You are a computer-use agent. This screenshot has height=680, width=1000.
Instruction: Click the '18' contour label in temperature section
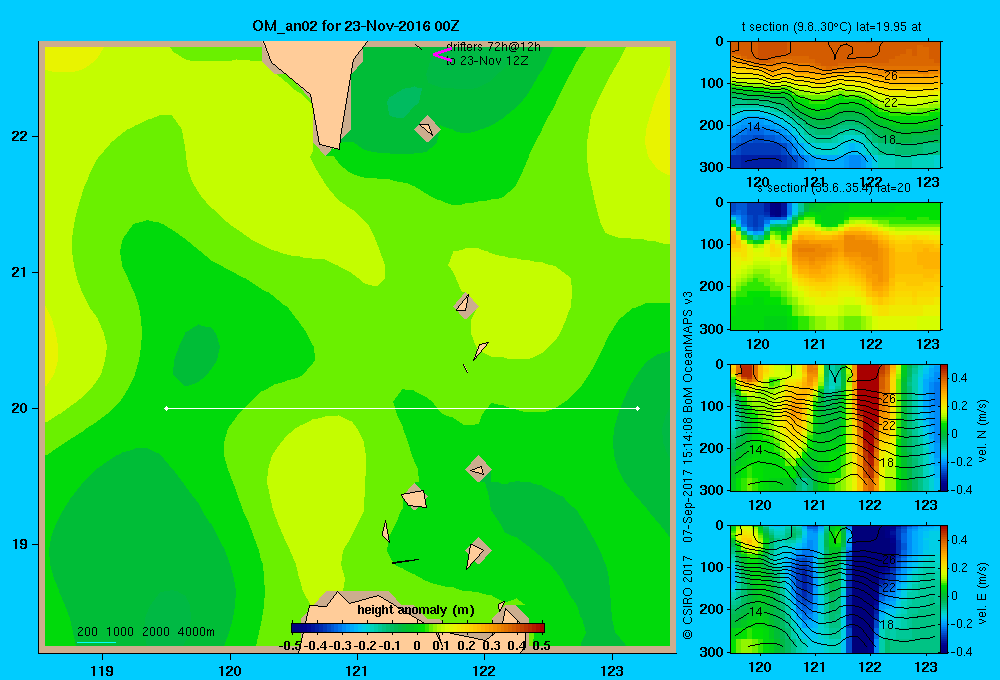pos(889,140)
